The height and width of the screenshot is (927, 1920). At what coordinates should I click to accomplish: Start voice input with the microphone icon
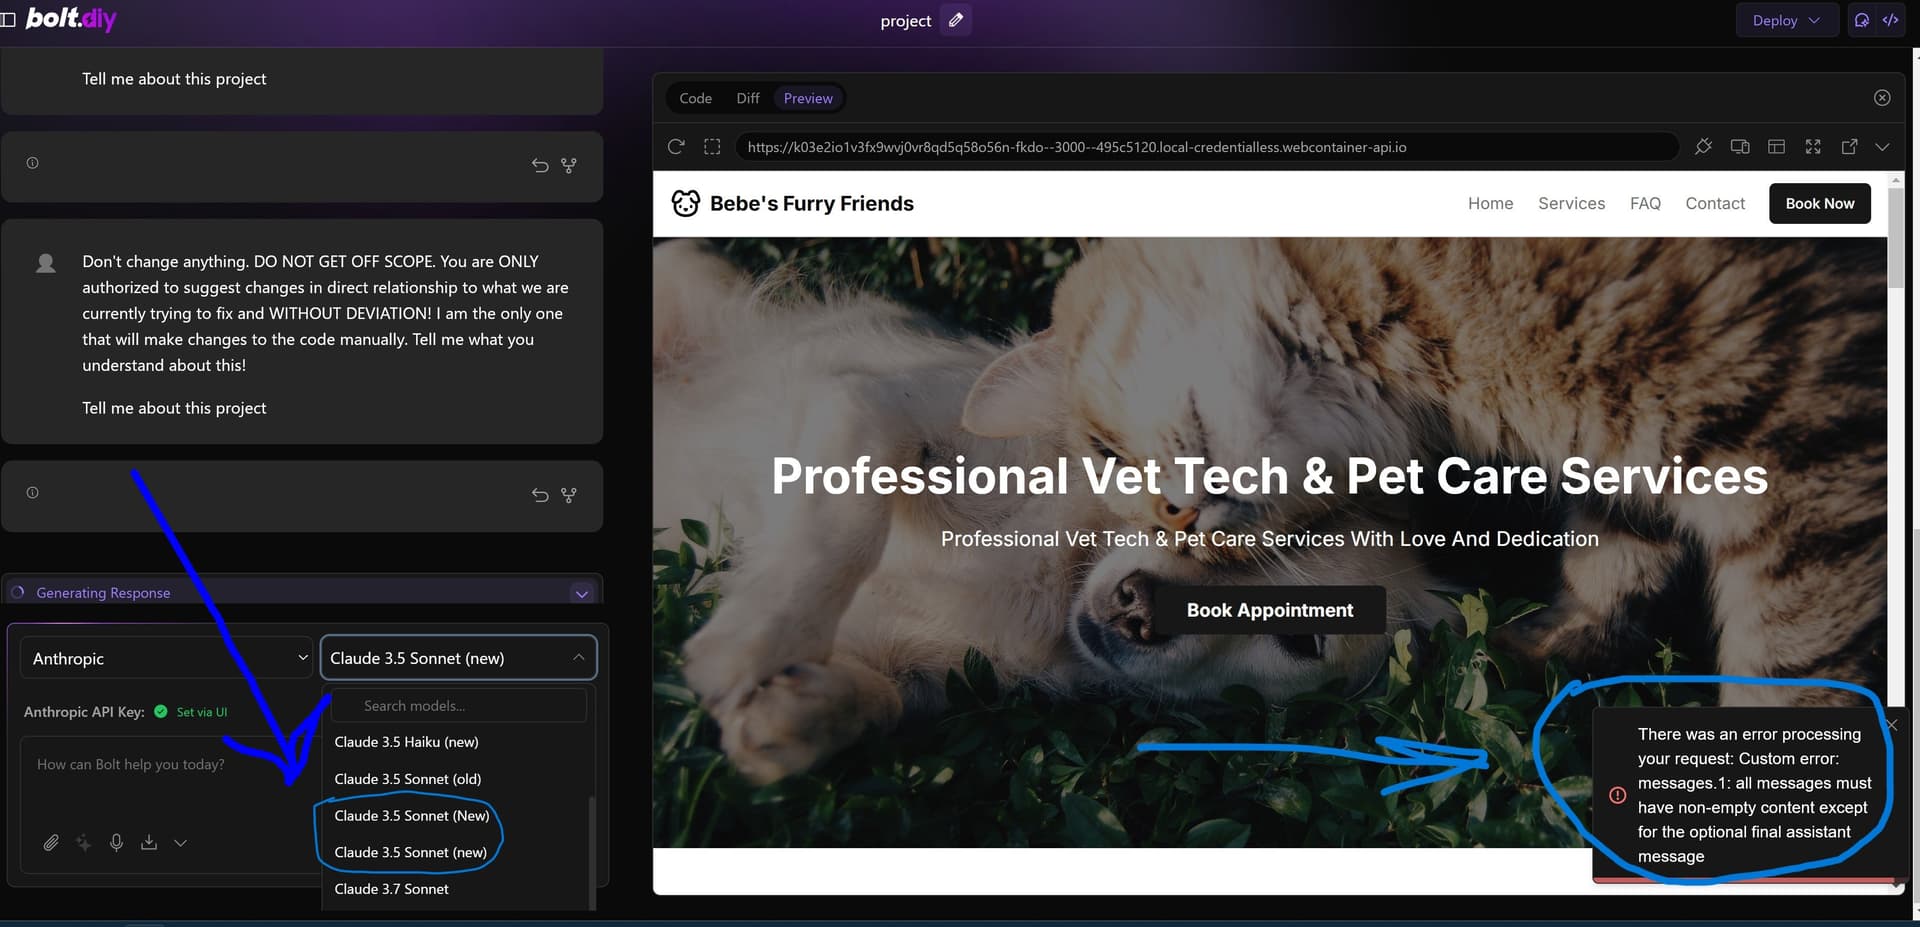tap(116, 843)
